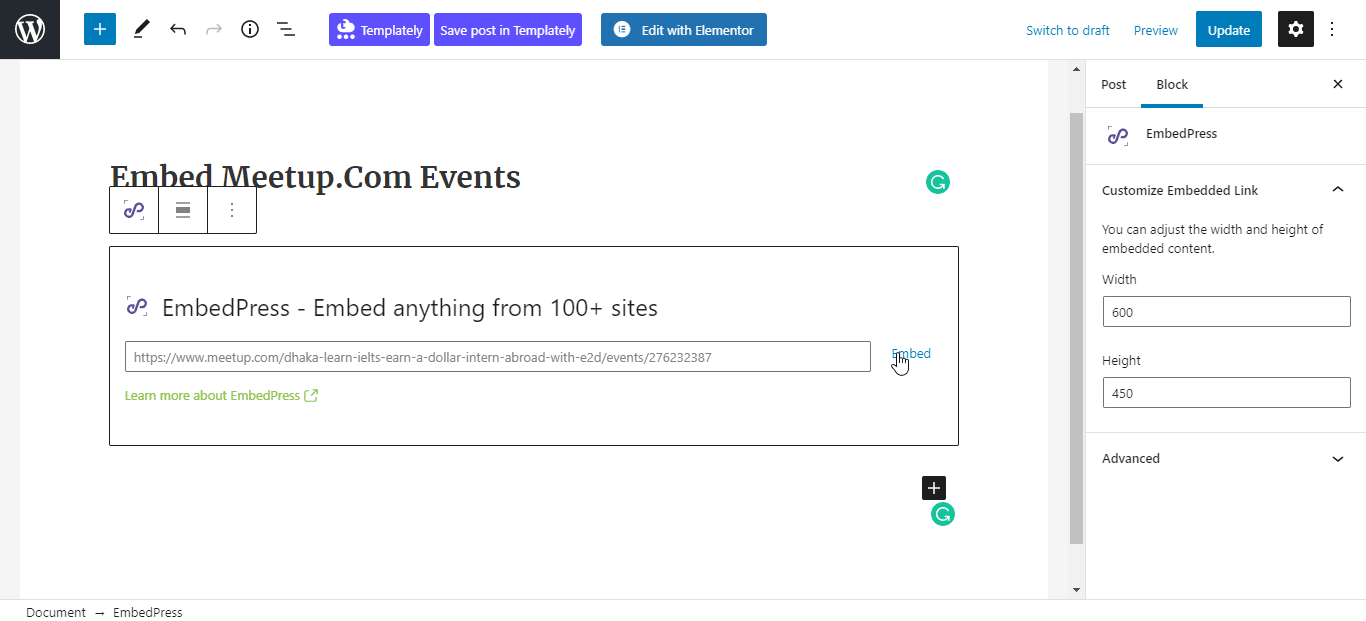Click the black add block plus below the embed
The width and height of the screenshot is (1366, 621).
pyautogui.click(x=934, y=488)
